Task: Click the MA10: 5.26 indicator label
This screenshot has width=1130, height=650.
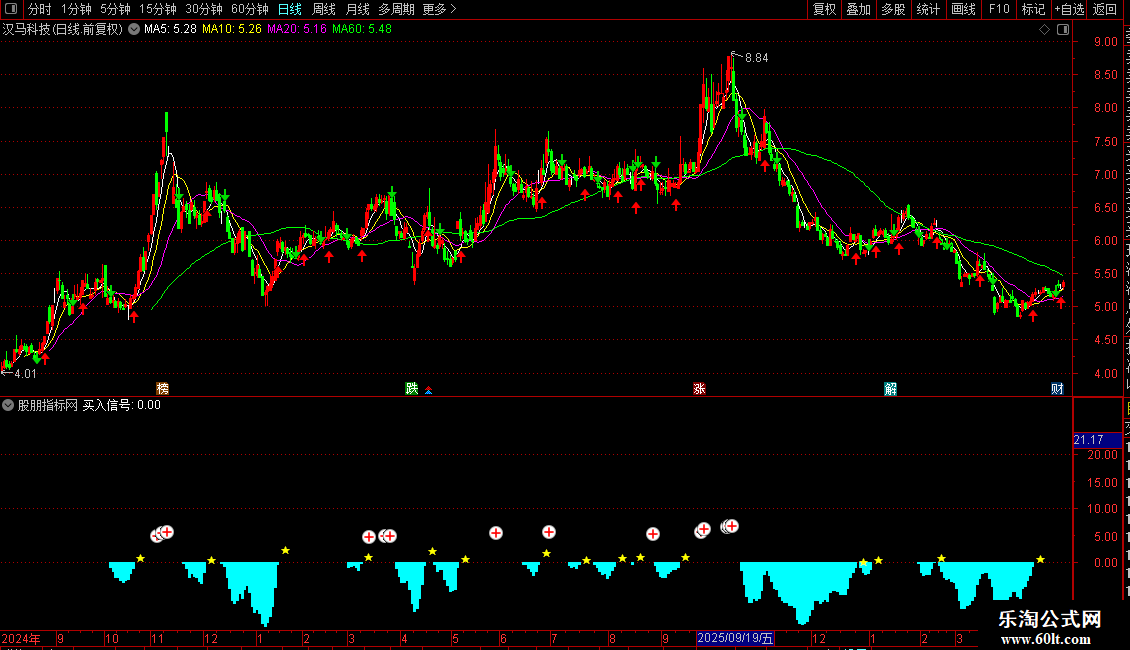Action: pos(231,30)
